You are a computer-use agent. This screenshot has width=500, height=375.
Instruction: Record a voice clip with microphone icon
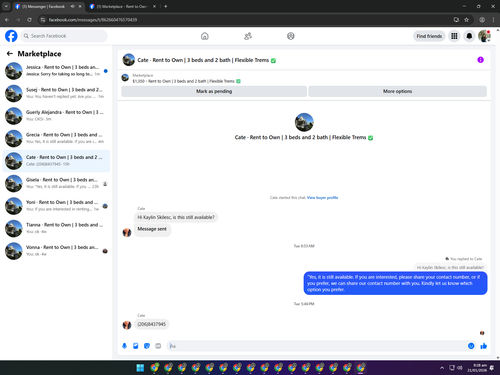[x=124, y=346]
